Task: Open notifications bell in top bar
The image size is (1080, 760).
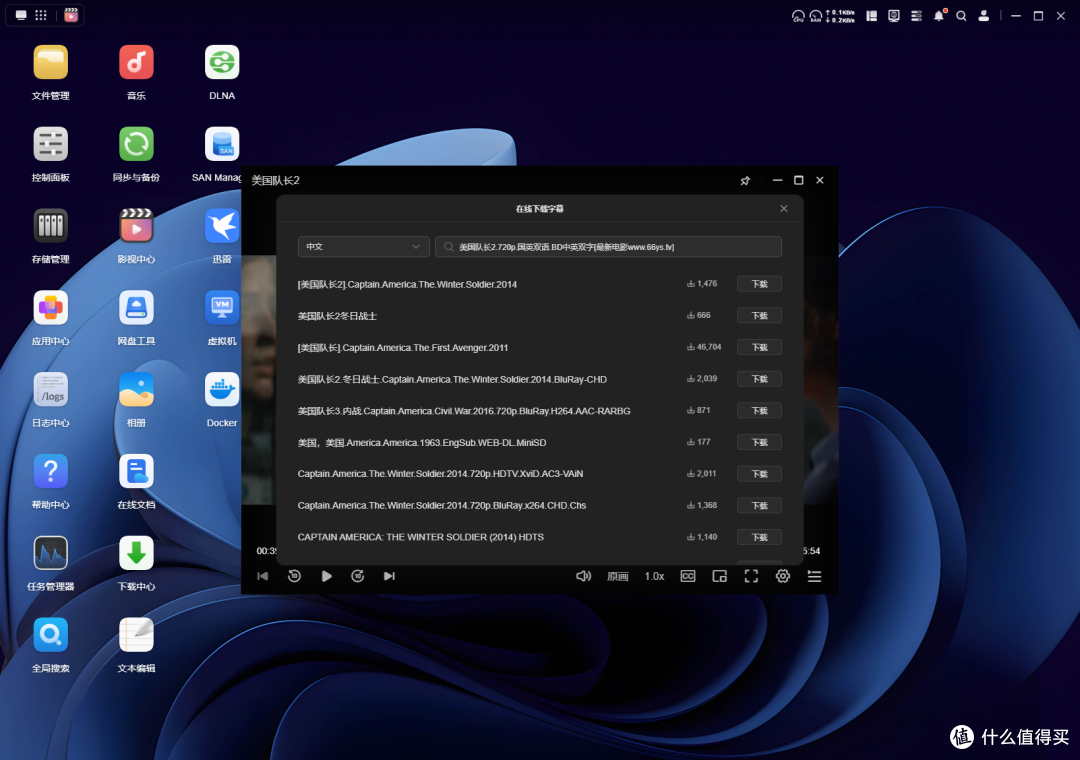Action: (939, 15)
